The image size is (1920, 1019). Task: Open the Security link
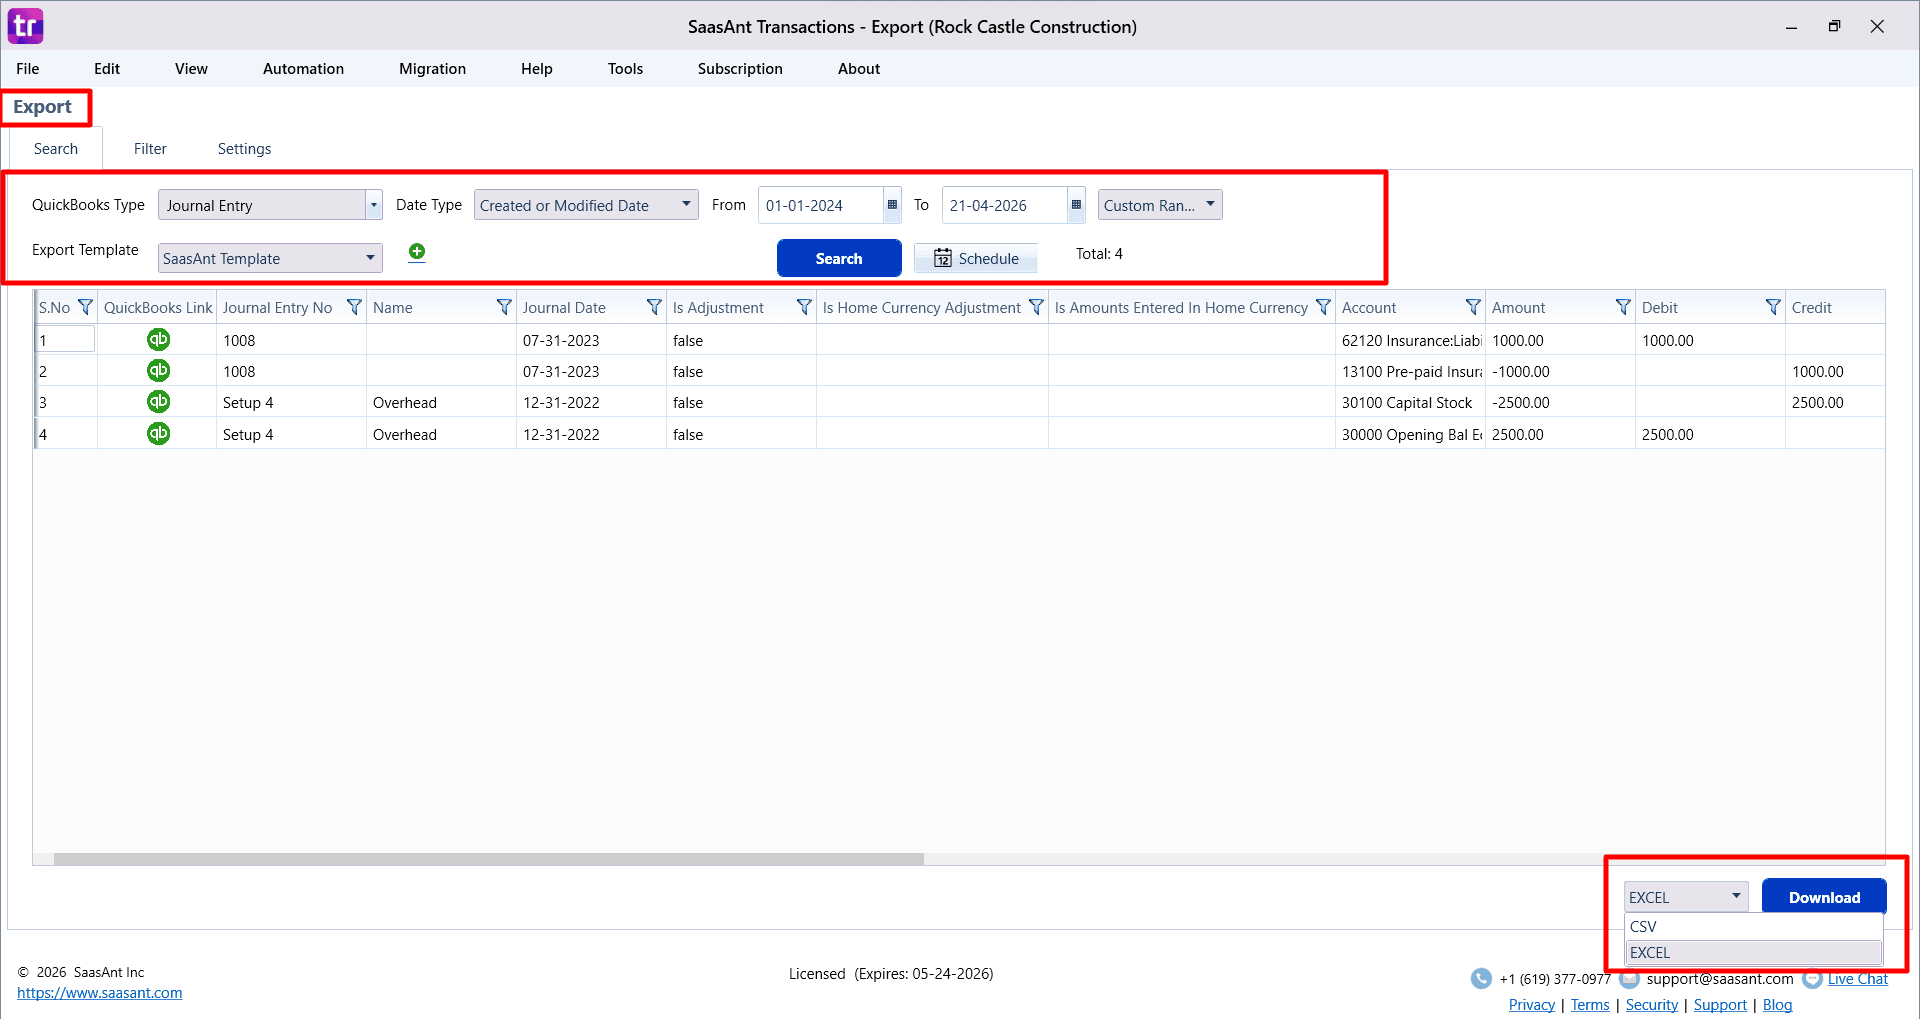[x=1652, y=1005]
